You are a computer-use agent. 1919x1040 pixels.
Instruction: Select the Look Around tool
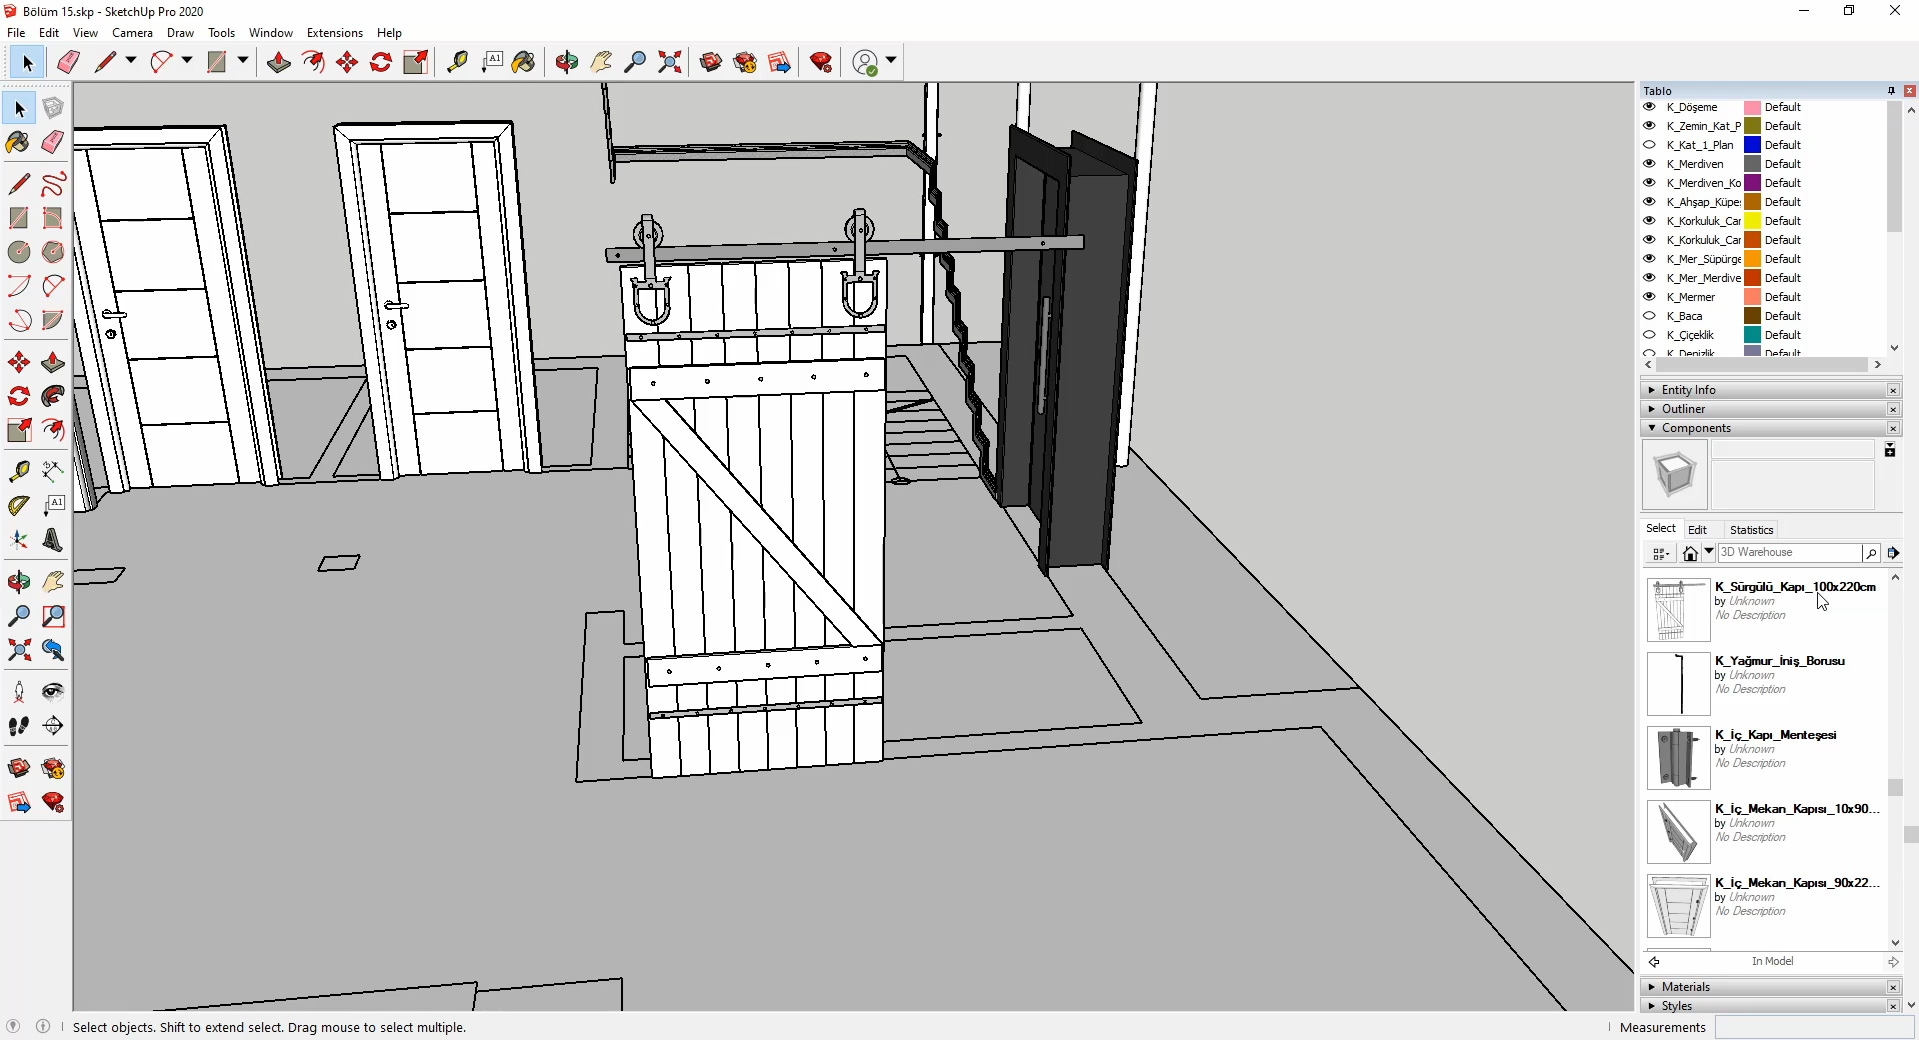[53, 692]
